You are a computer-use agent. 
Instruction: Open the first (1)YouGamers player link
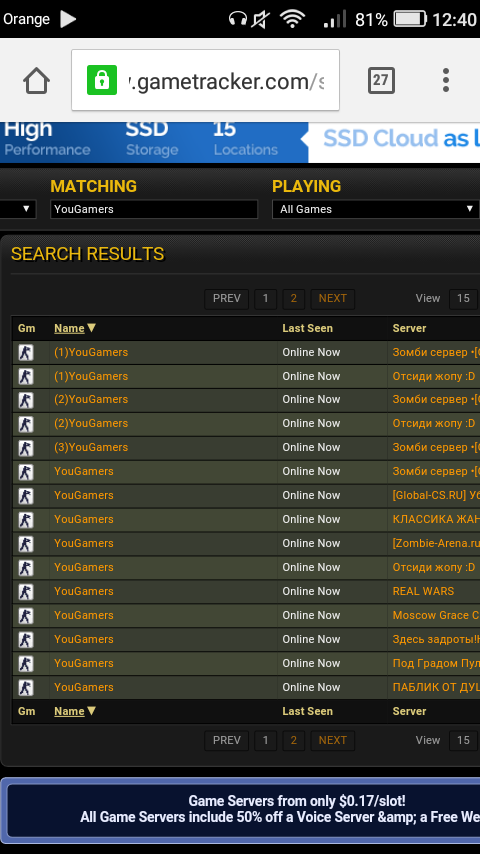pyautogui.click(x=91, y=352)
